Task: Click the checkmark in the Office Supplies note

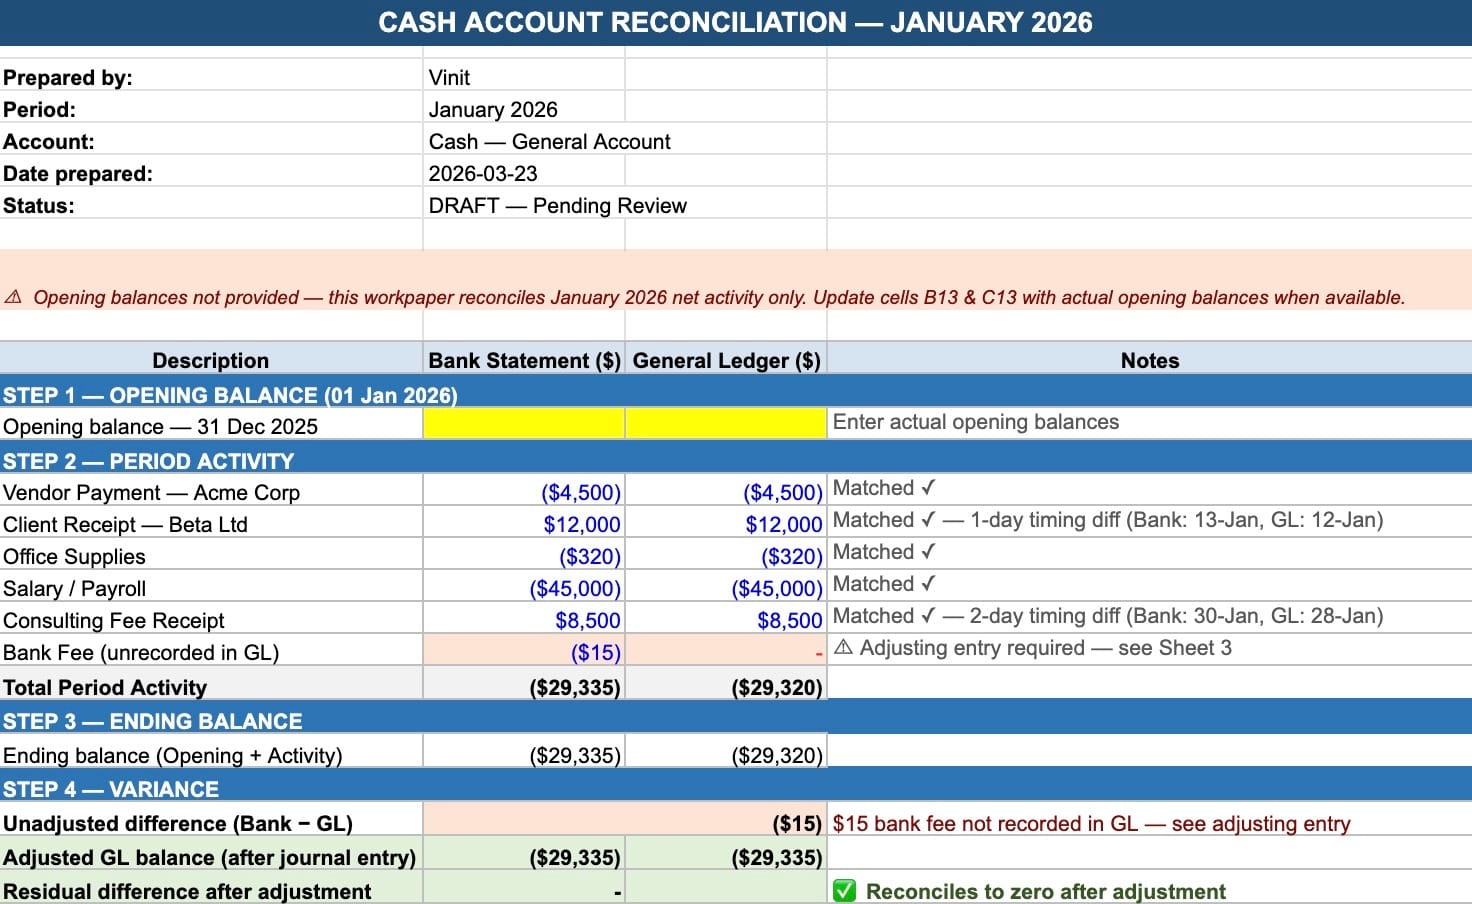Action: coord(930,552)
